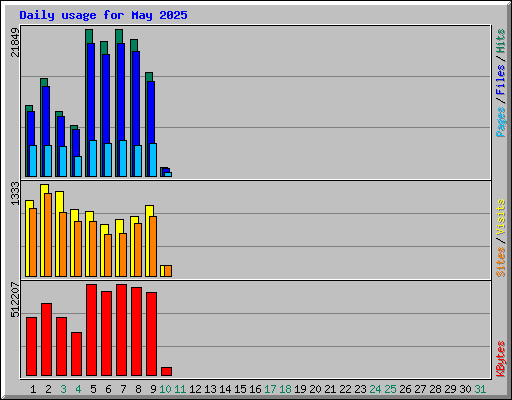Click day 2 label on x-axis
This screenshot has width=512, height=400.
[x=48, y=389]
